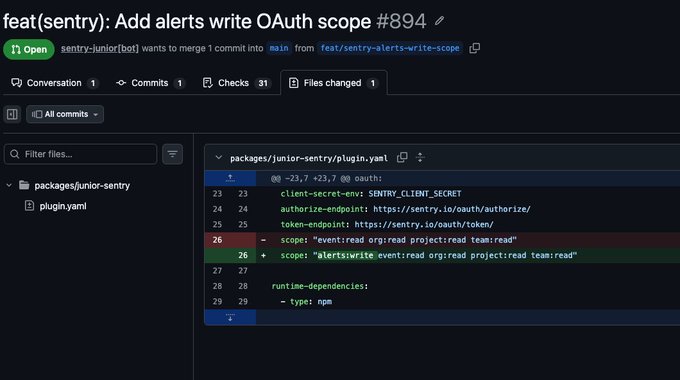Screen dimensions: 680x380
Task: Click new line number 29 in the diff gutter
Action: (243, 301)
